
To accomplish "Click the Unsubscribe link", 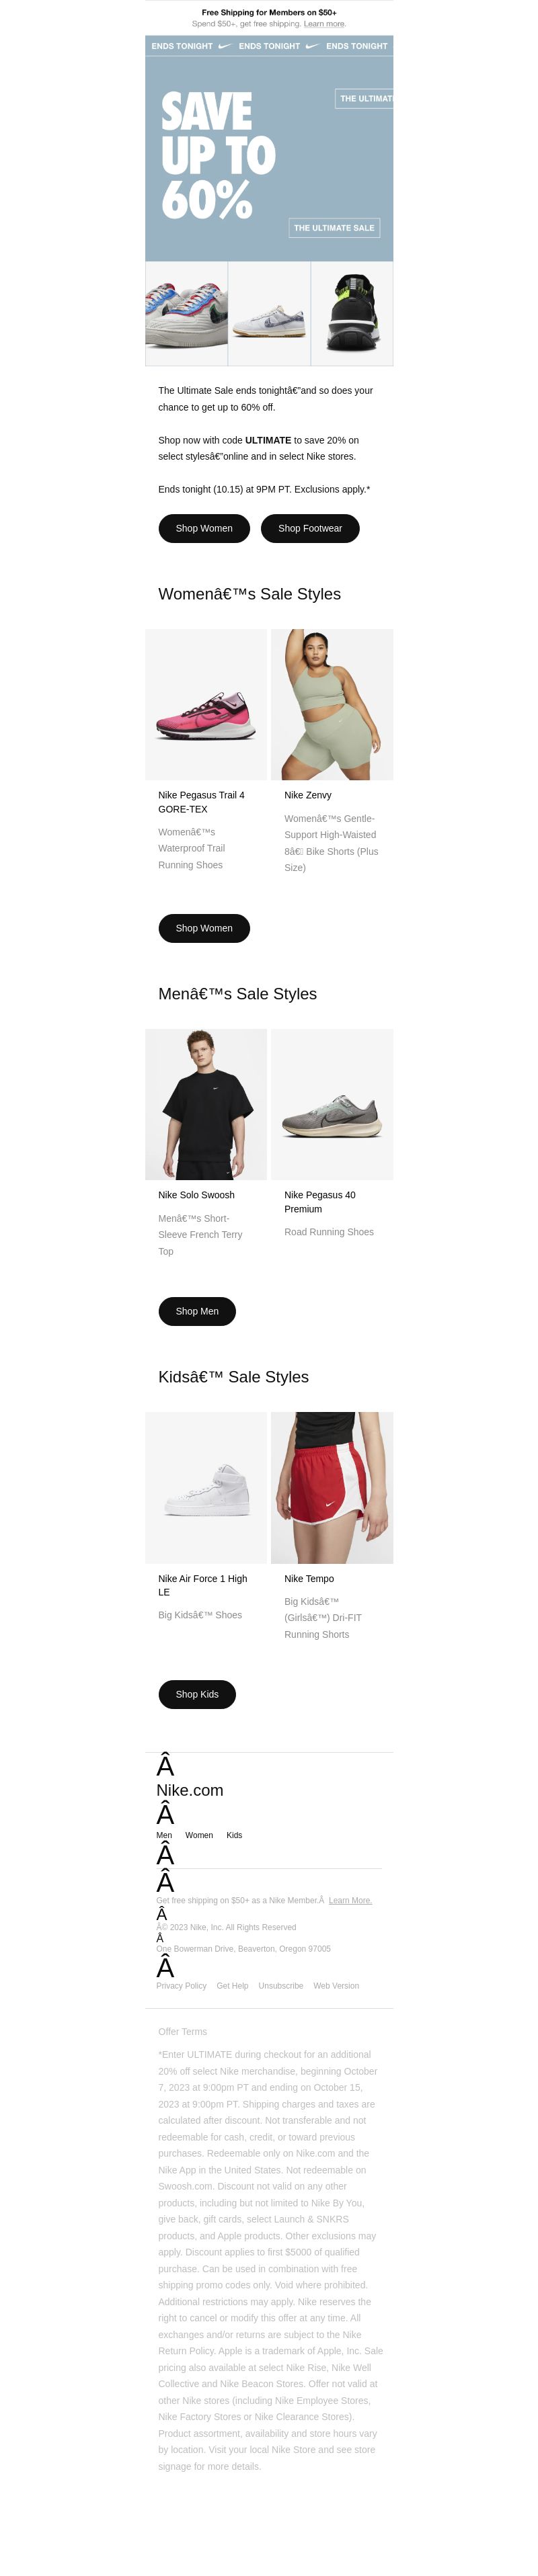I will (281, 1986).
